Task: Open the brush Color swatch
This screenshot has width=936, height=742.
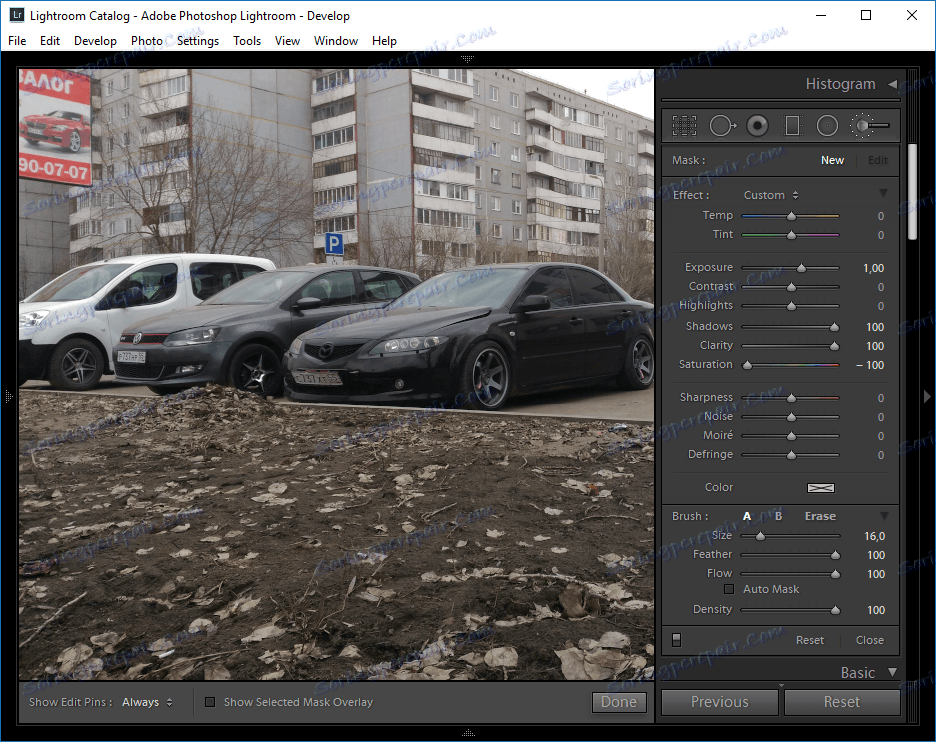Action: click(820, 488)
